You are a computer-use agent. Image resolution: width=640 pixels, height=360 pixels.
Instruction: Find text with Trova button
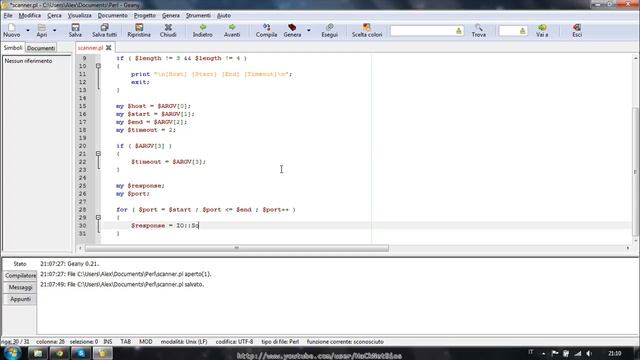click(x=479, y=31)
